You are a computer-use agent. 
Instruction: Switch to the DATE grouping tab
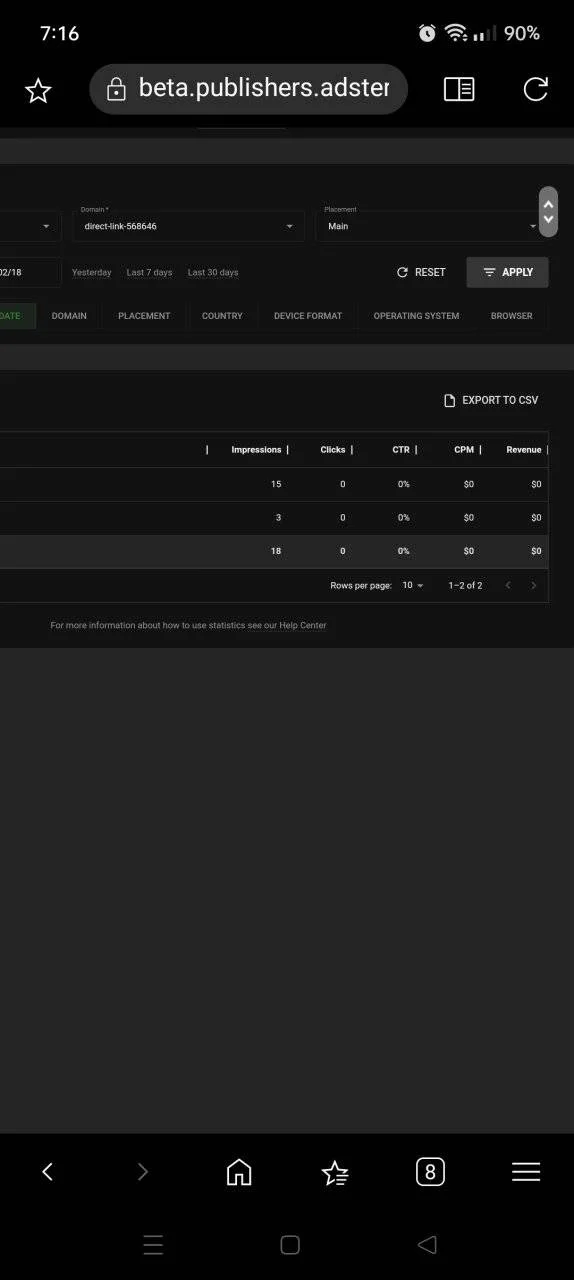coord(18,316)
